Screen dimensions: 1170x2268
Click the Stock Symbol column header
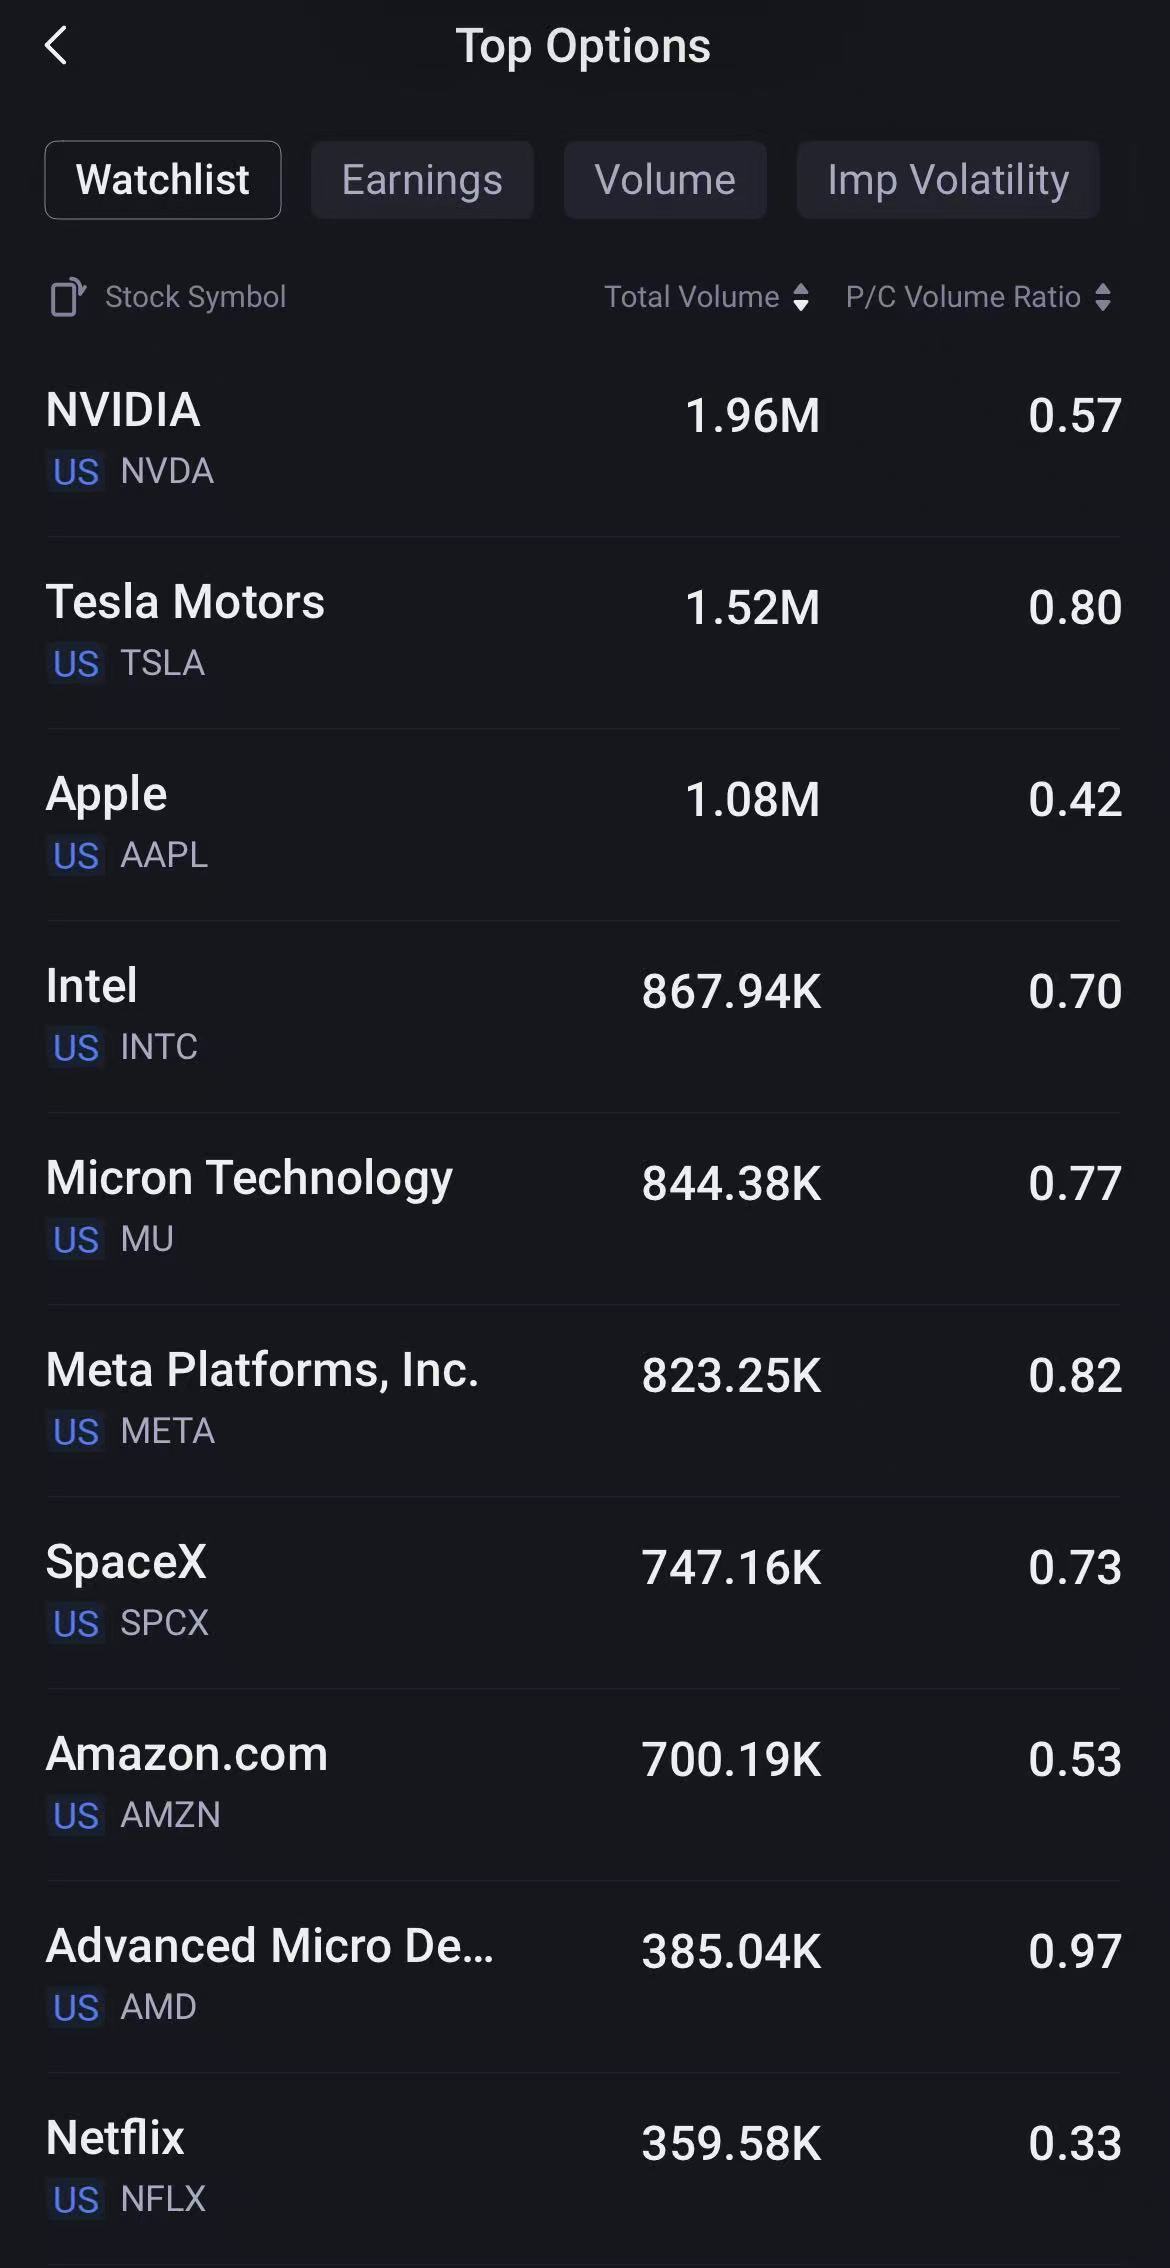pos(196,297)
